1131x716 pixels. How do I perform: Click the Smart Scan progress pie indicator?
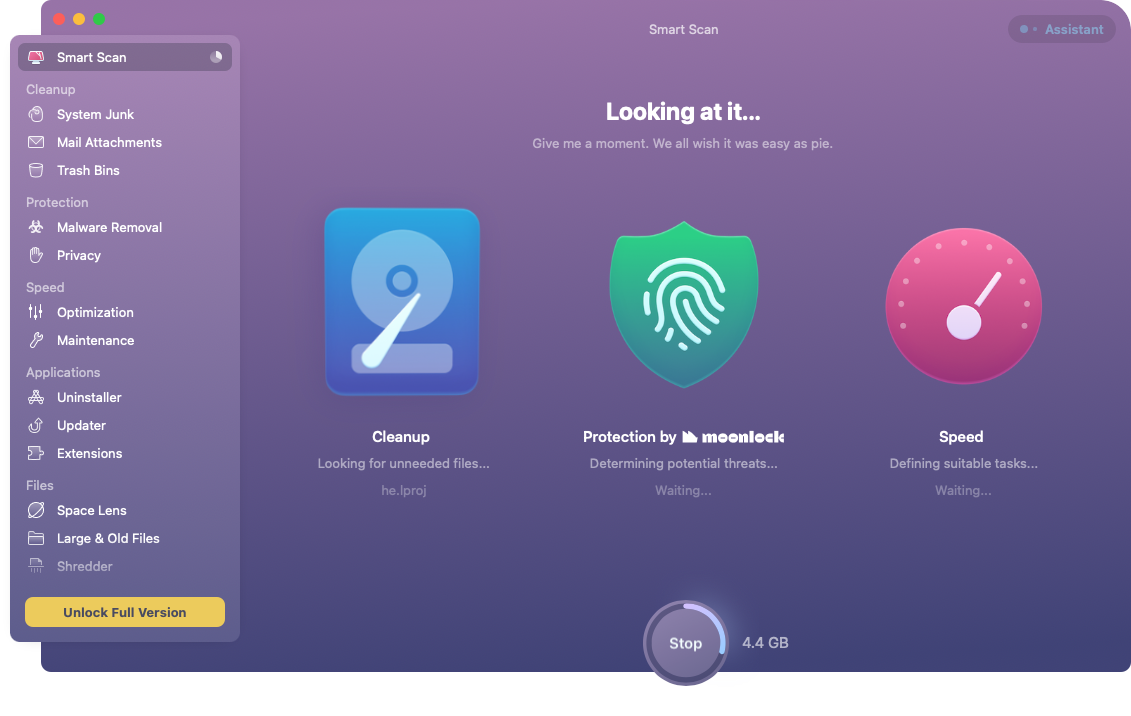216,57
